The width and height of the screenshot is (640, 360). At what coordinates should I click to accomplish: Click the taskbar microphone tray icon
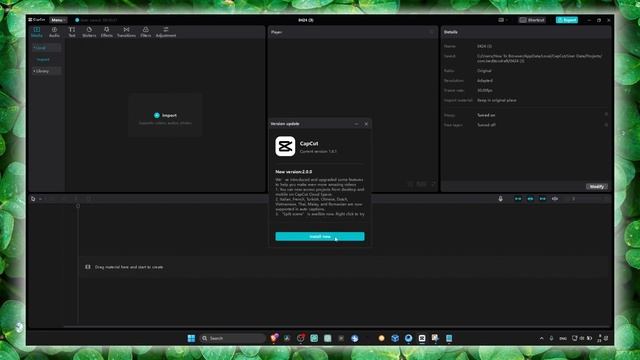551,338
